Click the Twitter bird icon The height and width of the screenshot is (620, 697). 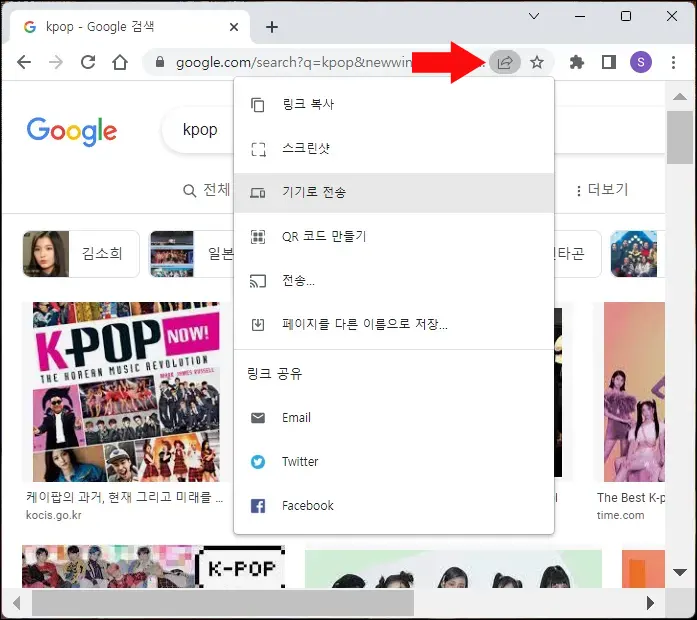[x=258, y=462]
